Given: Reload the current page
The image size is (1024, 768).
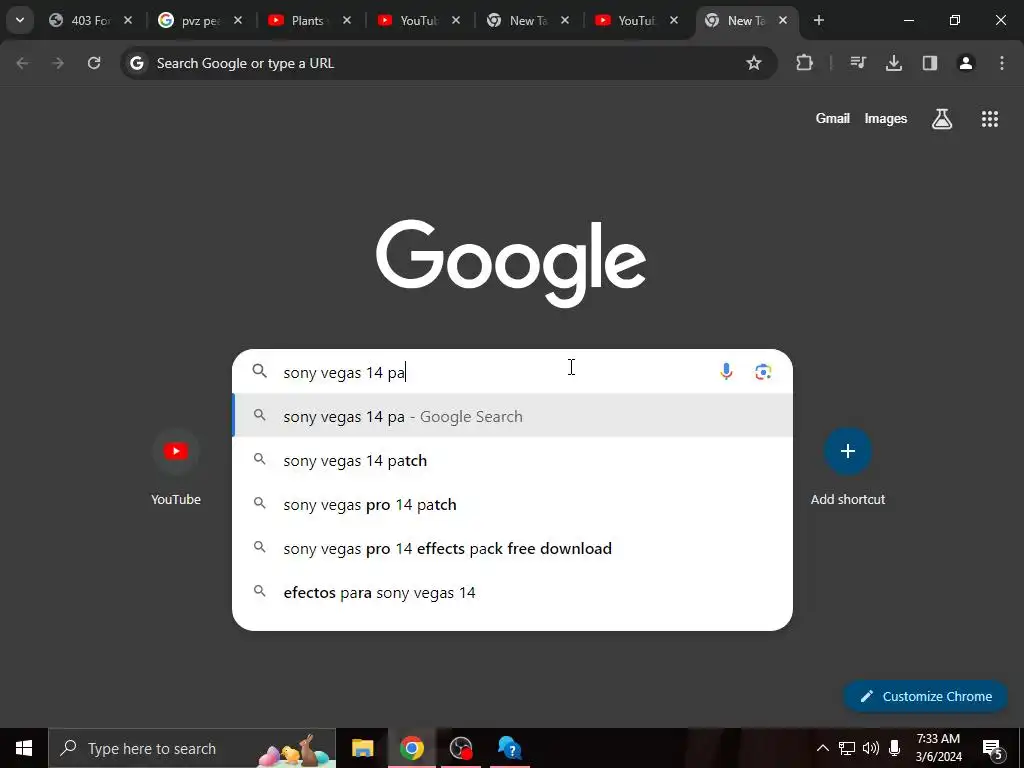Looking at the screenshot, I should coord(94,63).
